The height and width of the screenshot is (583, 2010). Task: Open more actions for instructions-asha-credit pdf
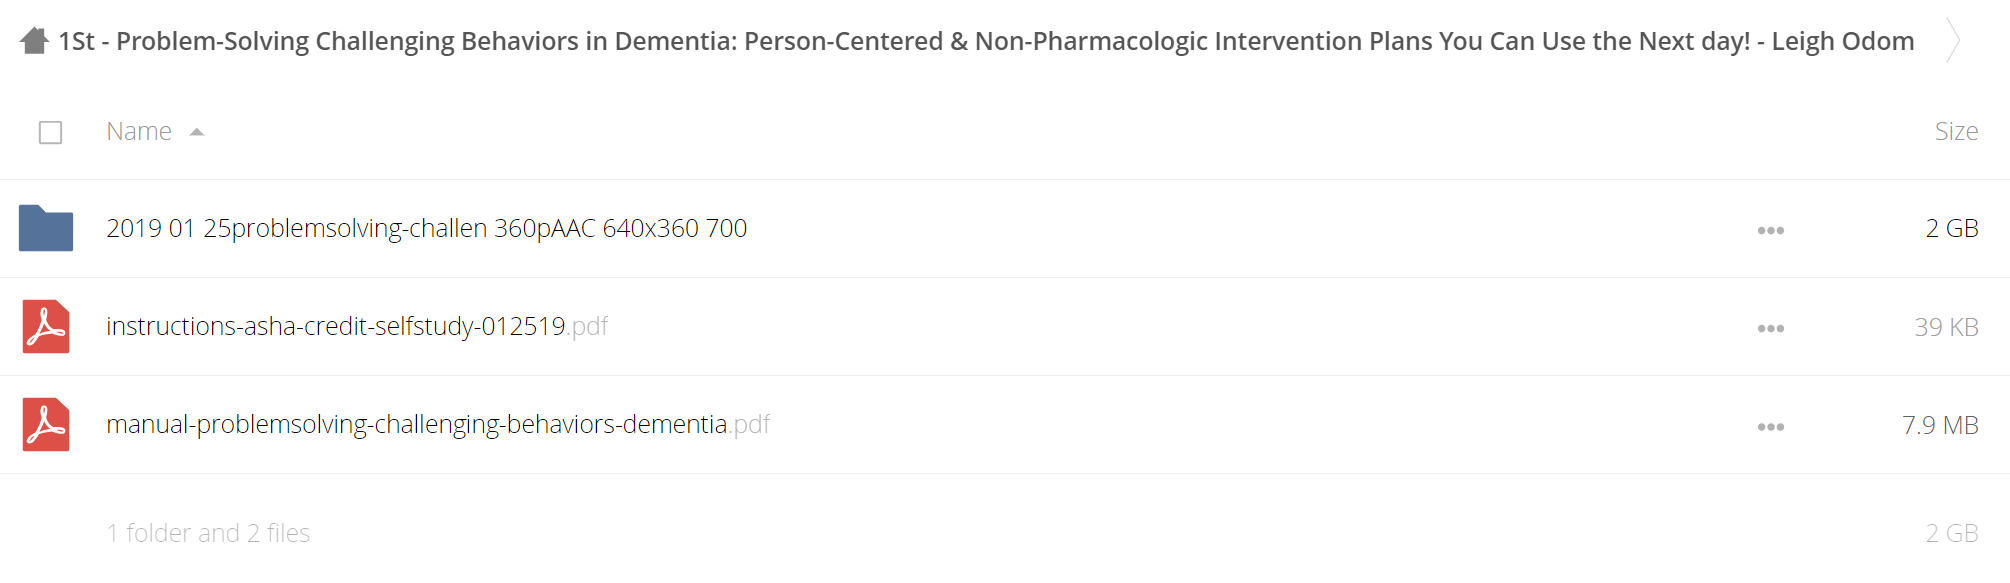1770,328
